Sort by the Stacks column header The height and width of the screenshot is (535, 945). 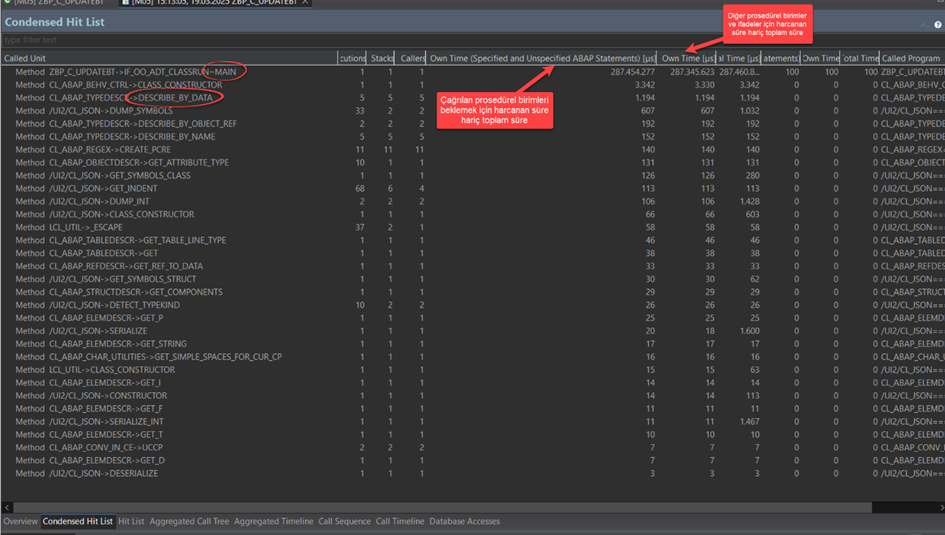pos(382,59)
